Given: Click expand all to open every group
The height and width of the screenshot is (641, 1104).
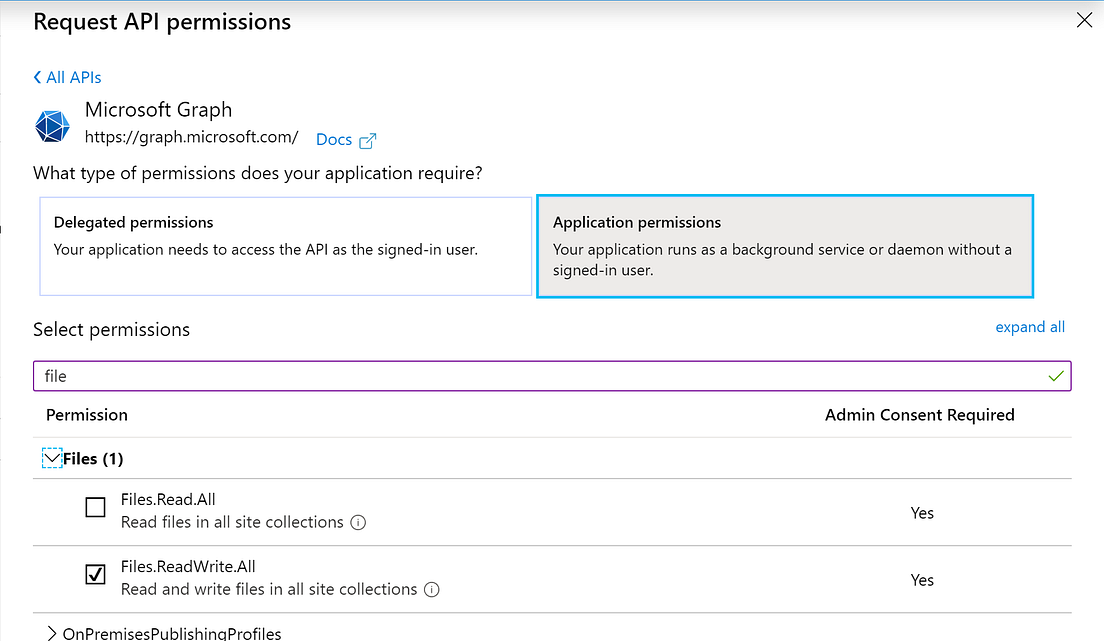Looking at the screenshot, I should pyautogui.click(x=1030, y=327).
